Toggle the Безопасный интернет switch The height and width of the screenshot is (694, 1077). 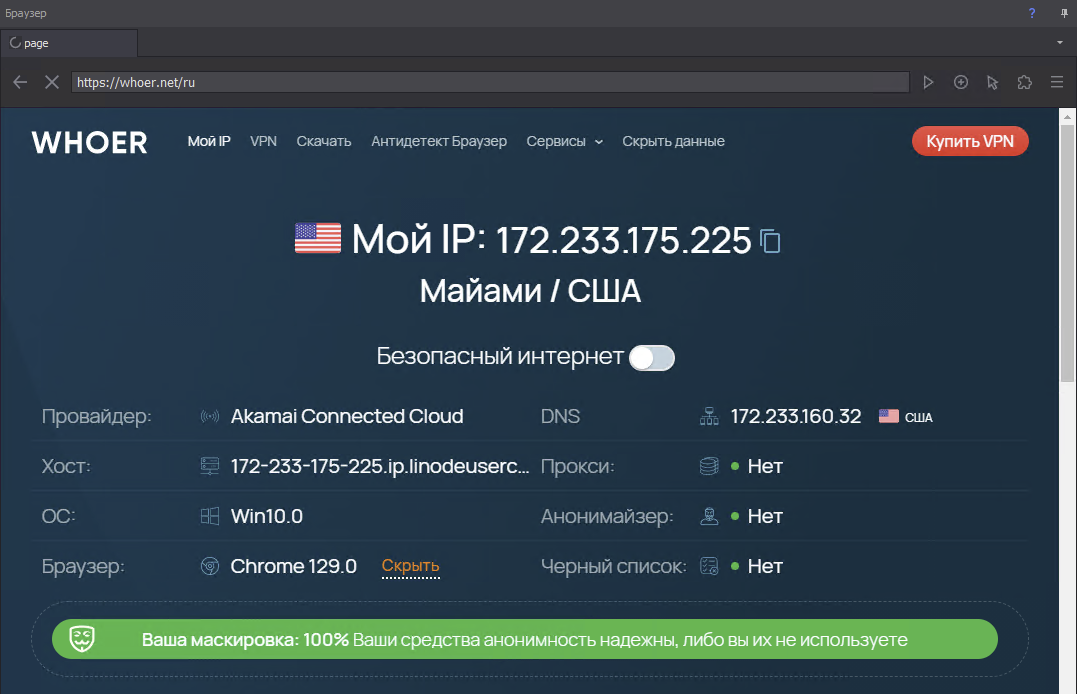(x=652, y=357)
